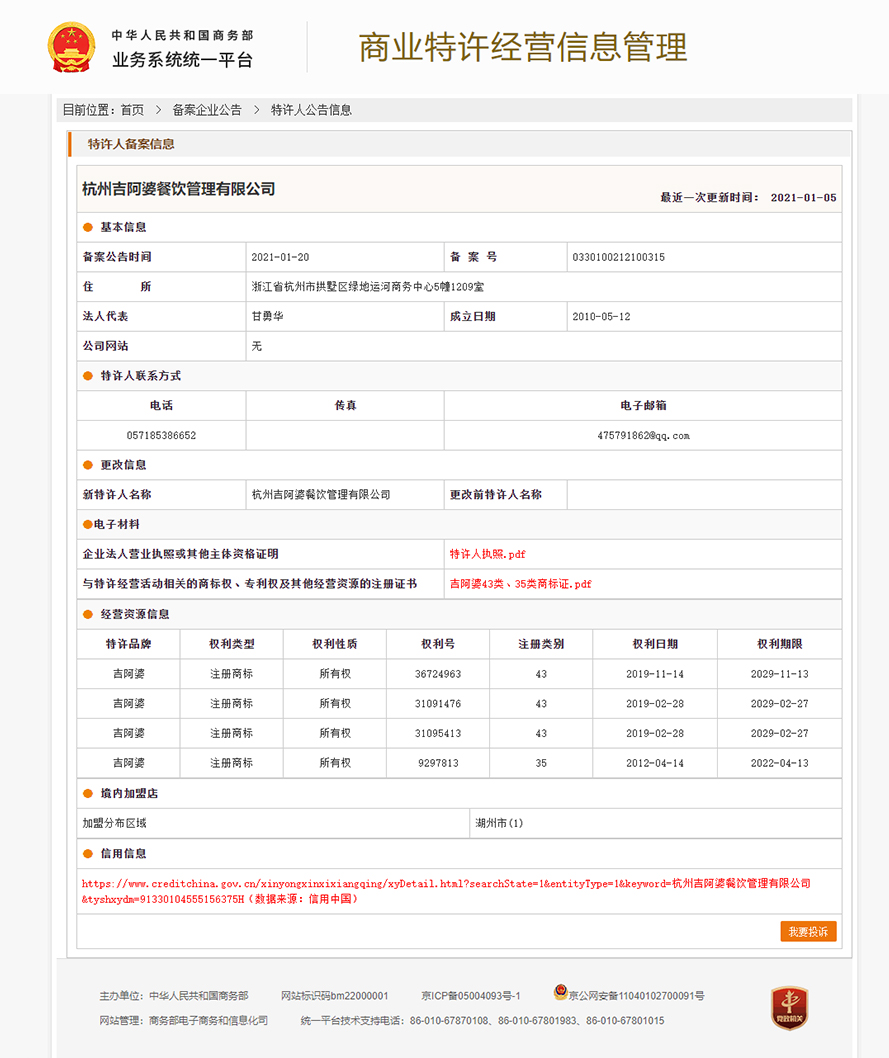Screen dimensions: 889x1058
Task: Click 境内加盟店 section heading
Action: [130, 794]
